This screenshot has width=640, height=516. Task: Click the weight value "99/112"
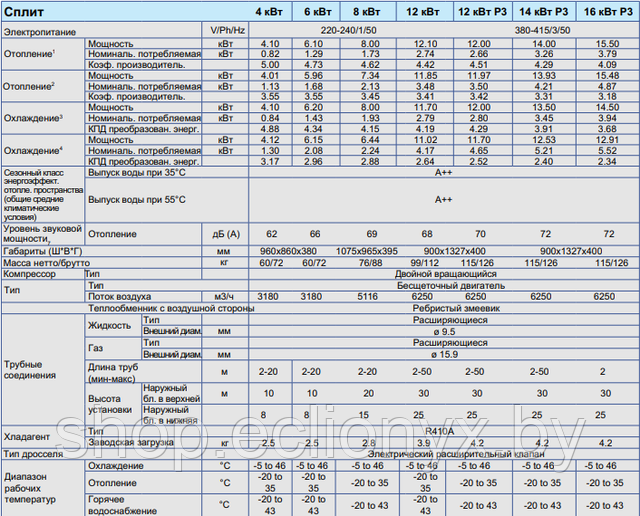424,263
